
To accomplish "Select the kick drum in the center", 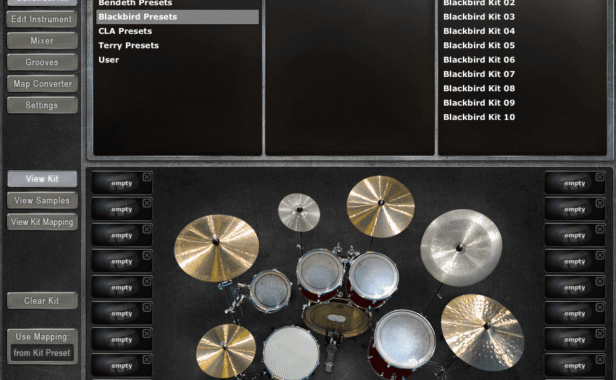I will tap(337, 318).
